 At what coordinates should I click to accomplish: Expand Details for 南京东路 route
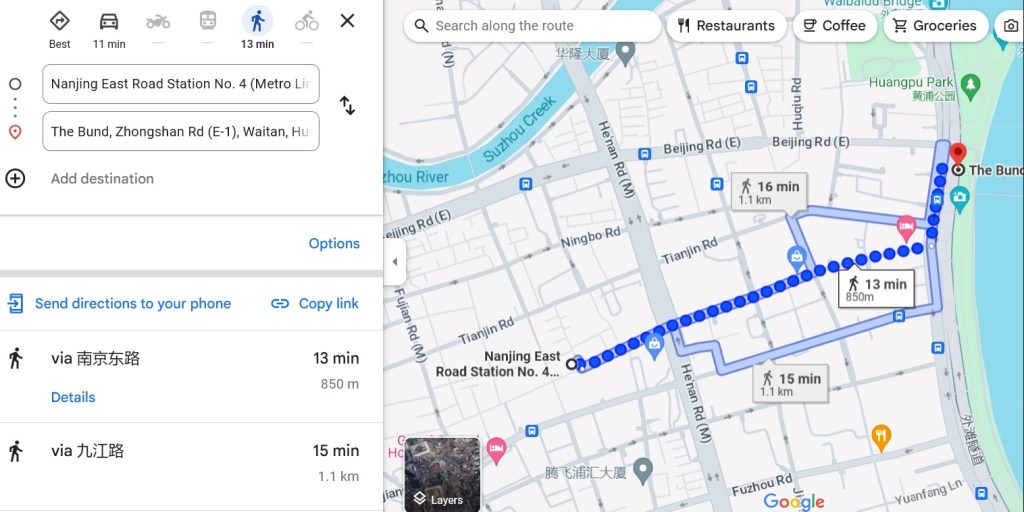[73, 397]
